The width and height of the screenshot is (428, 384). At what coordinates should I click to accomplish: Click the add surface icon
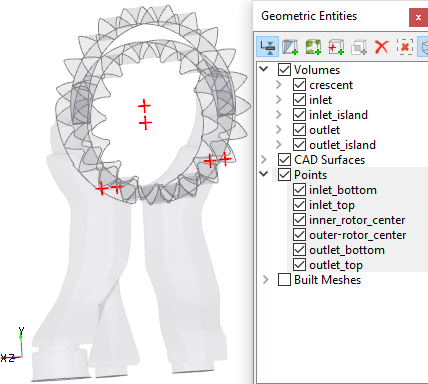290,47
